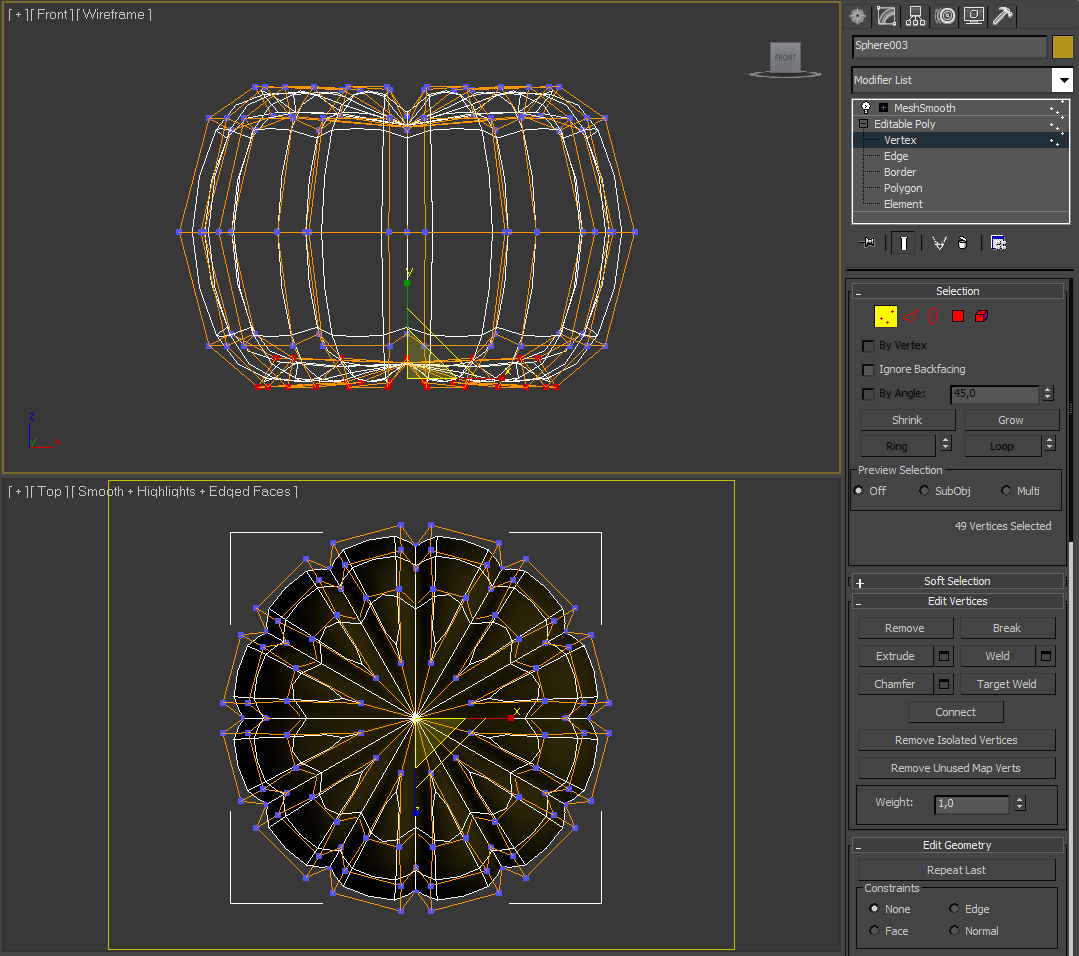Image resolution: width=1079 pixels, height=956 pixels.
Task: Open Chamfer settings box
Action: coord(943,684)
